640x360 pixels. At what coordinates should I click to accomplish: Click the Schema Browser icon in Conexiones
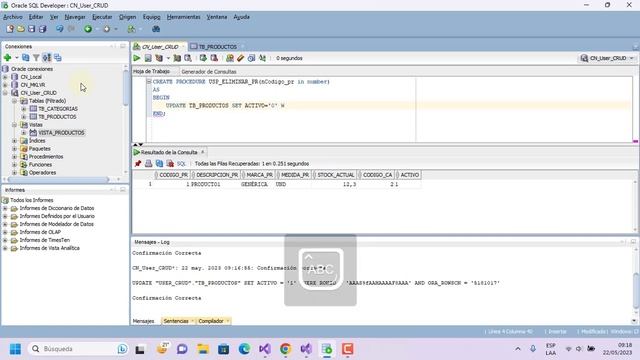pos(47,58)
